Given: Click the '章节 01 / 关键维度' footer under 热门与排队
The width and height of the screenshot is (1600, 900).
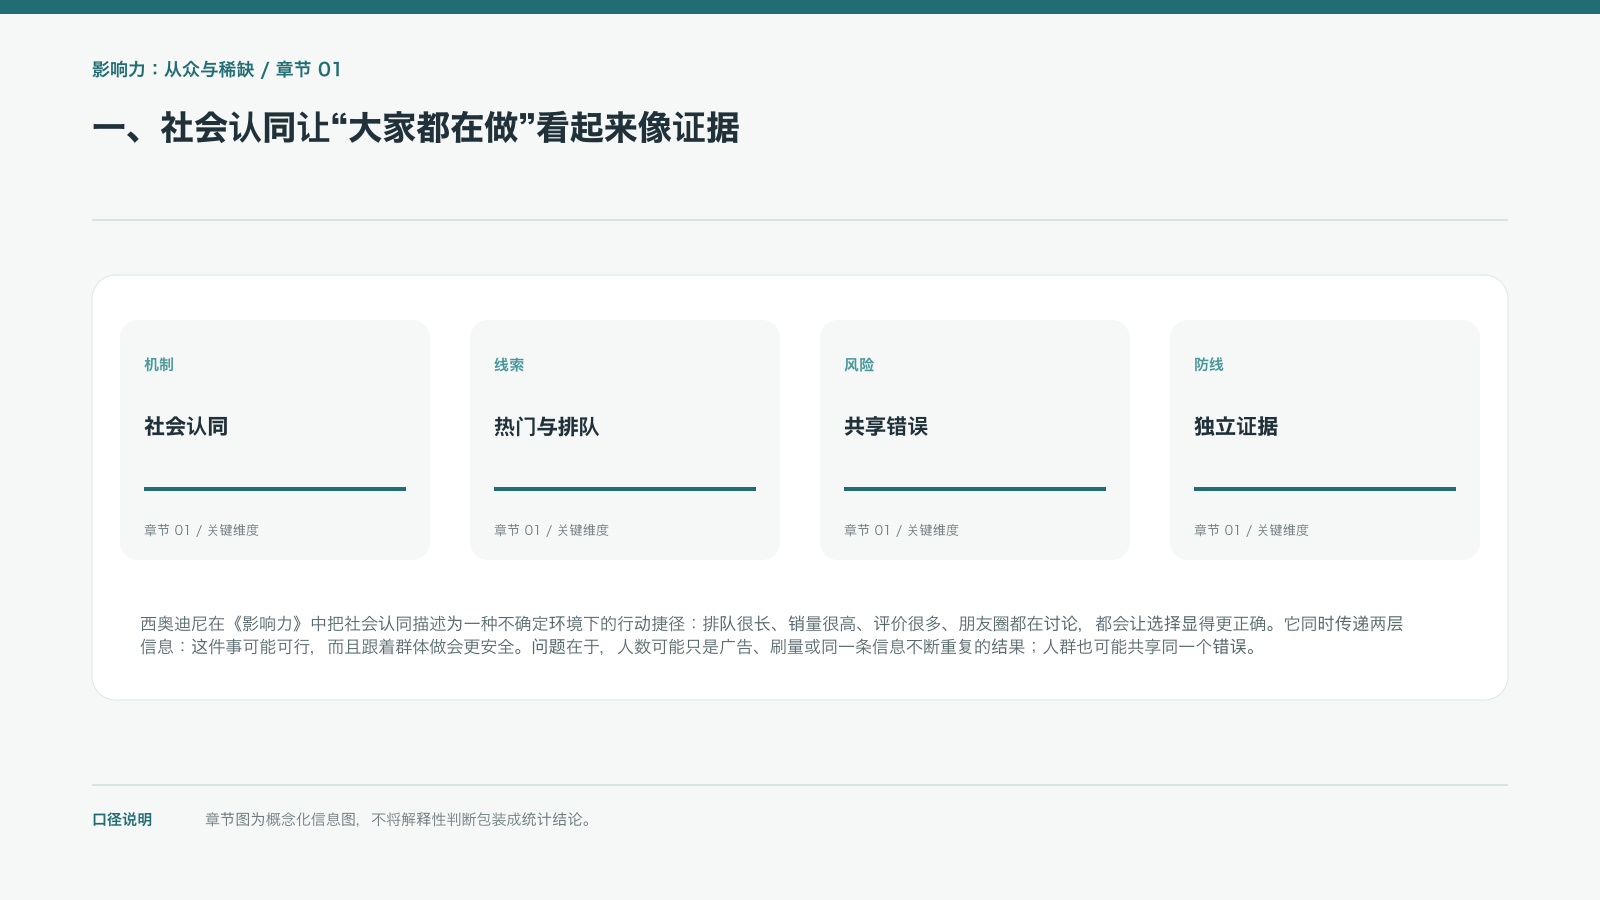Looking at the screenshot, I should 551,530.
